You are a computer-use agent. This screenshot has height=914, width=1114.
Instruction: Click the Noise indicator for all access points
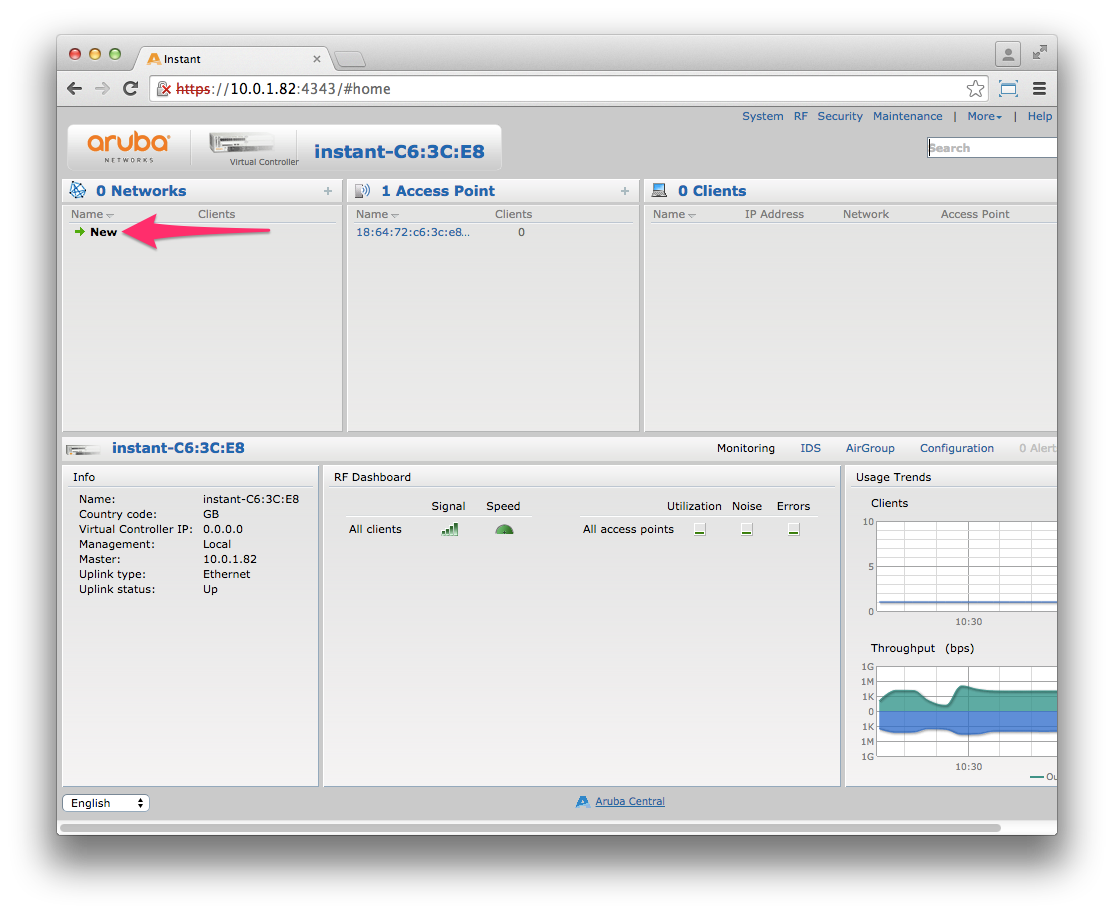pyautogui.click(x=747, y=529)
